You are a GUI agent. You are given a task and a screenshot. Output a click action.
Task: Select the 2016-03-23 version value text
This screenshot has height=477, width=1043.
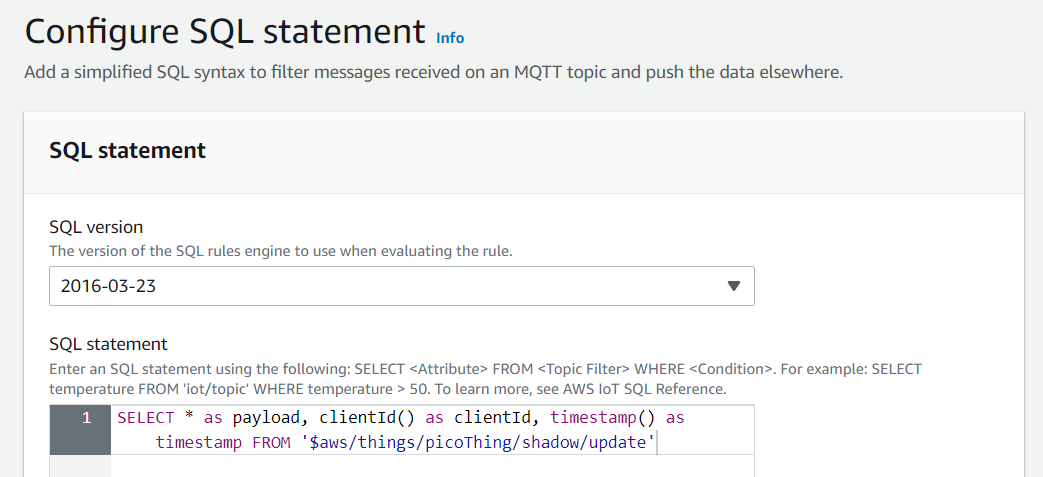(x=108, y=286)
